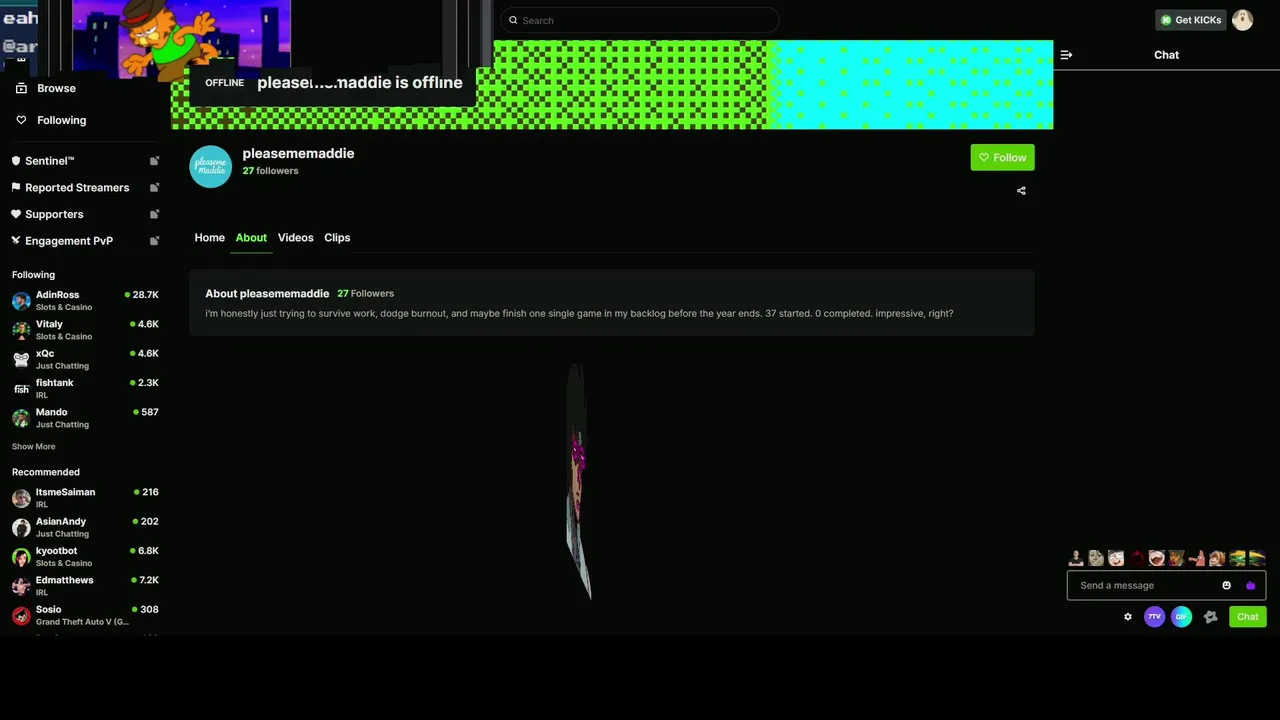1280x720 pixels.
Task: Click the Chat panel header title
Action: tap(1166, 55)
